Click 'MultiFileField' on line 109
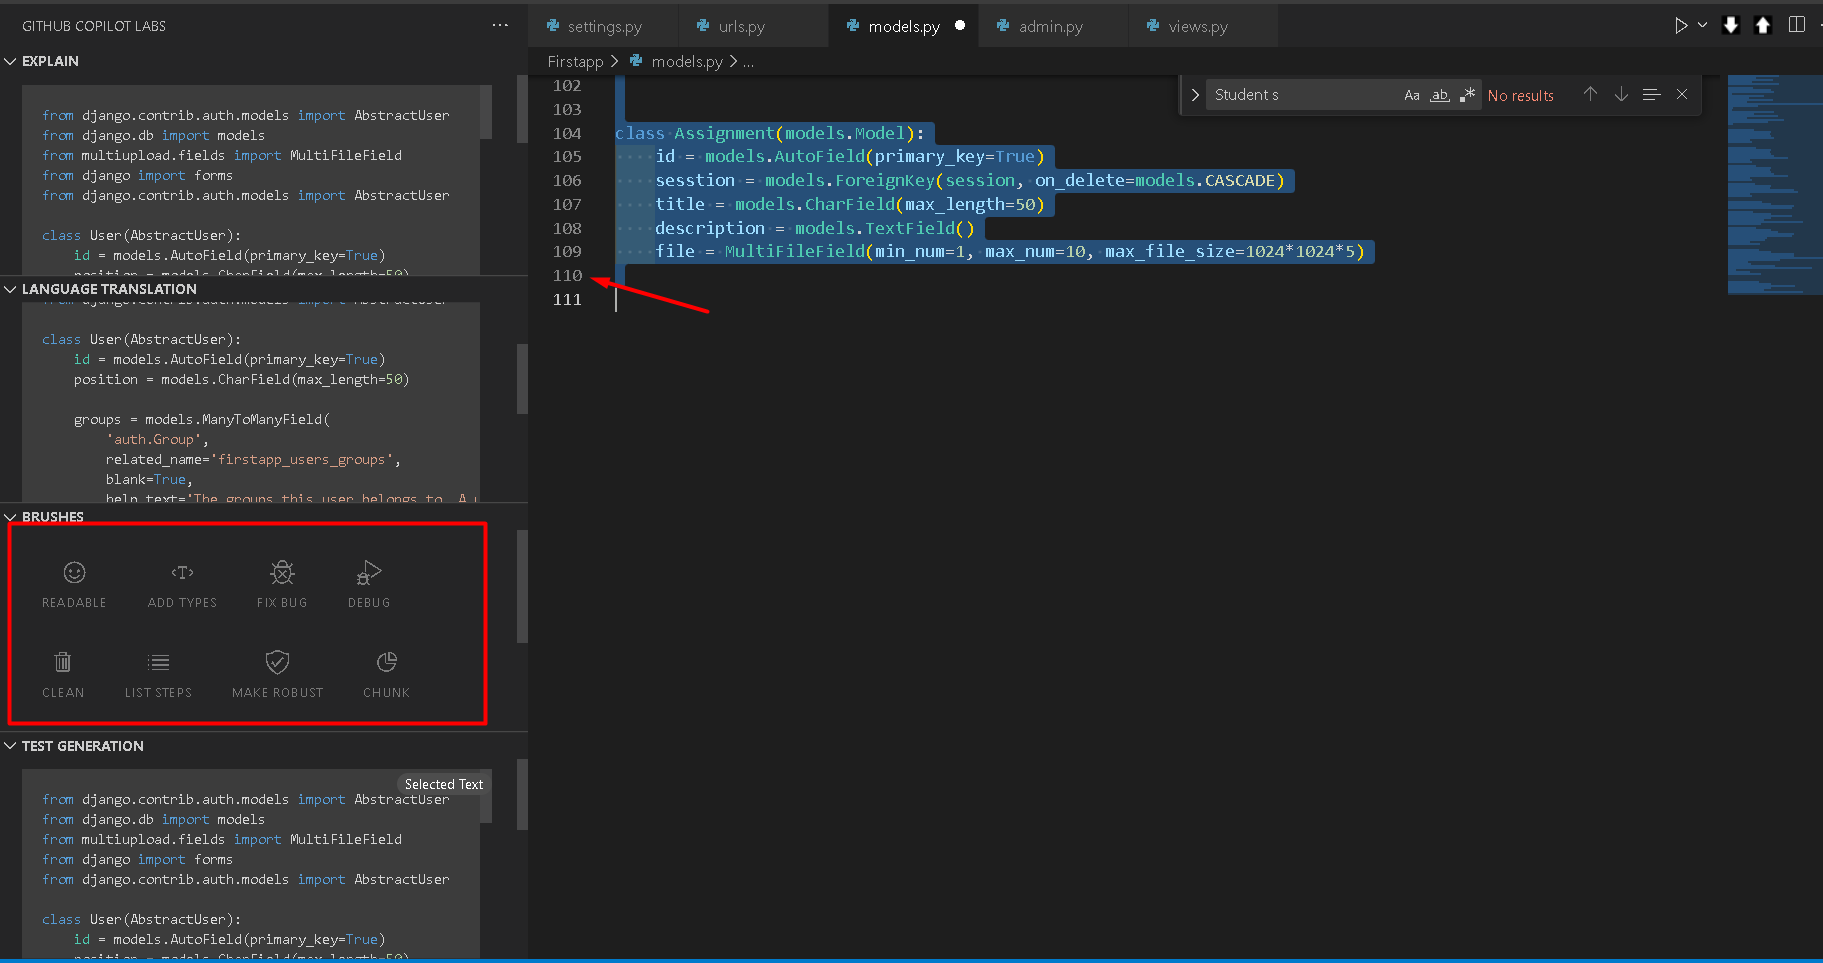The image size is (1823, 963). click(x=795, y=251)
